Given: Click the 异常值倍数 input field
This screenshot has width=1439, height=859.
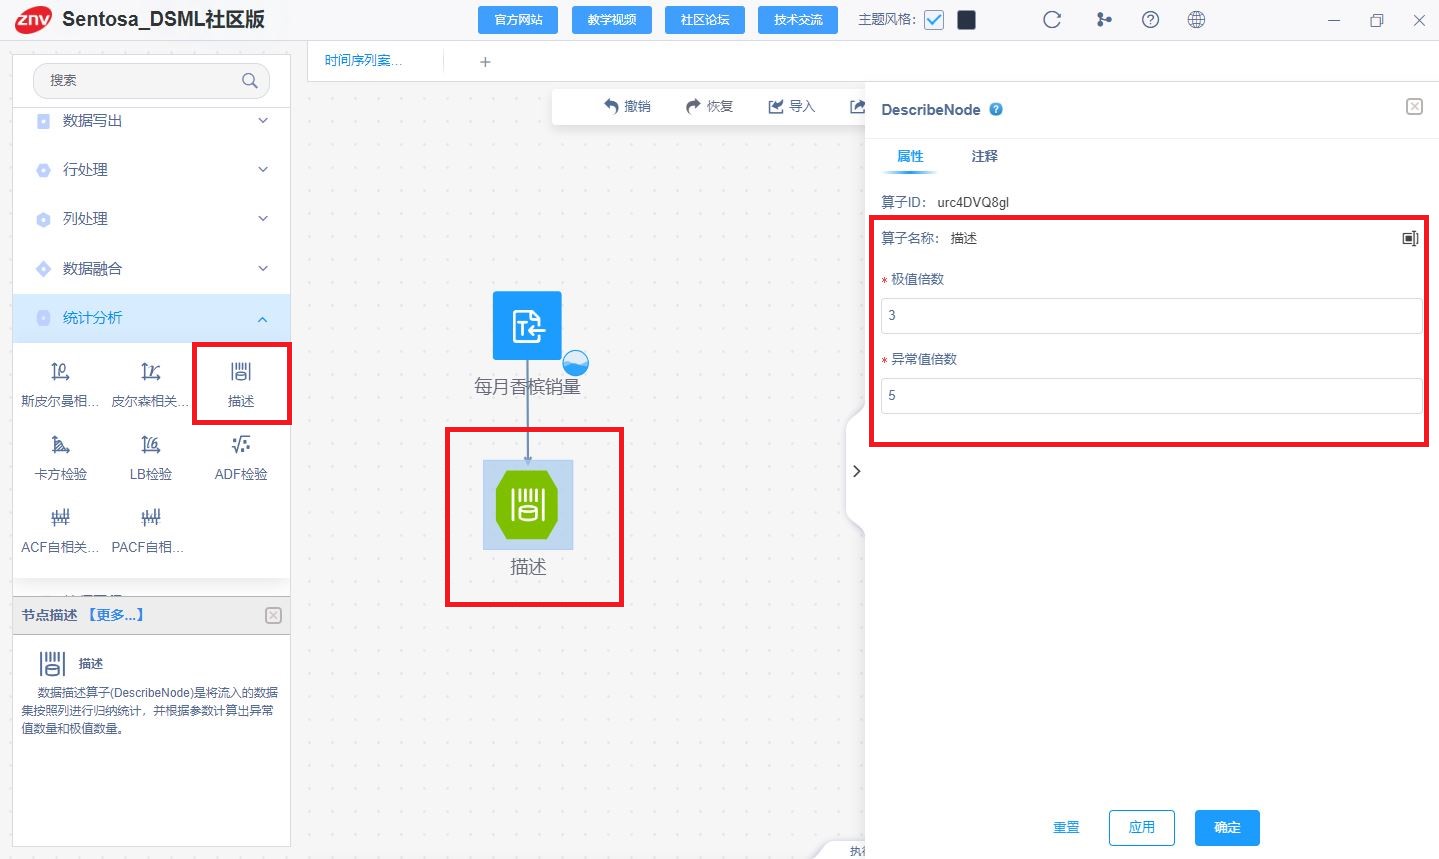Looking at the screenshot, I should pyautogui.click(x=1151, y=396).
